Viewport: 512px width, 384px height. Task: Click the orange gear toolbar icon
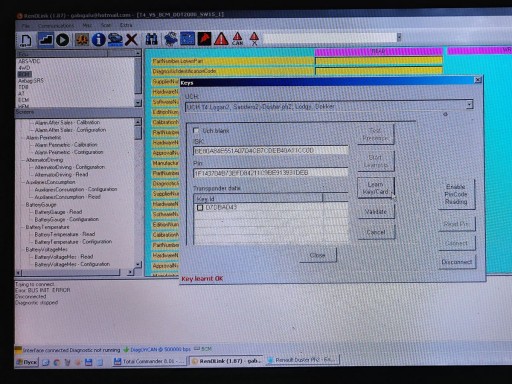point(82,40)
